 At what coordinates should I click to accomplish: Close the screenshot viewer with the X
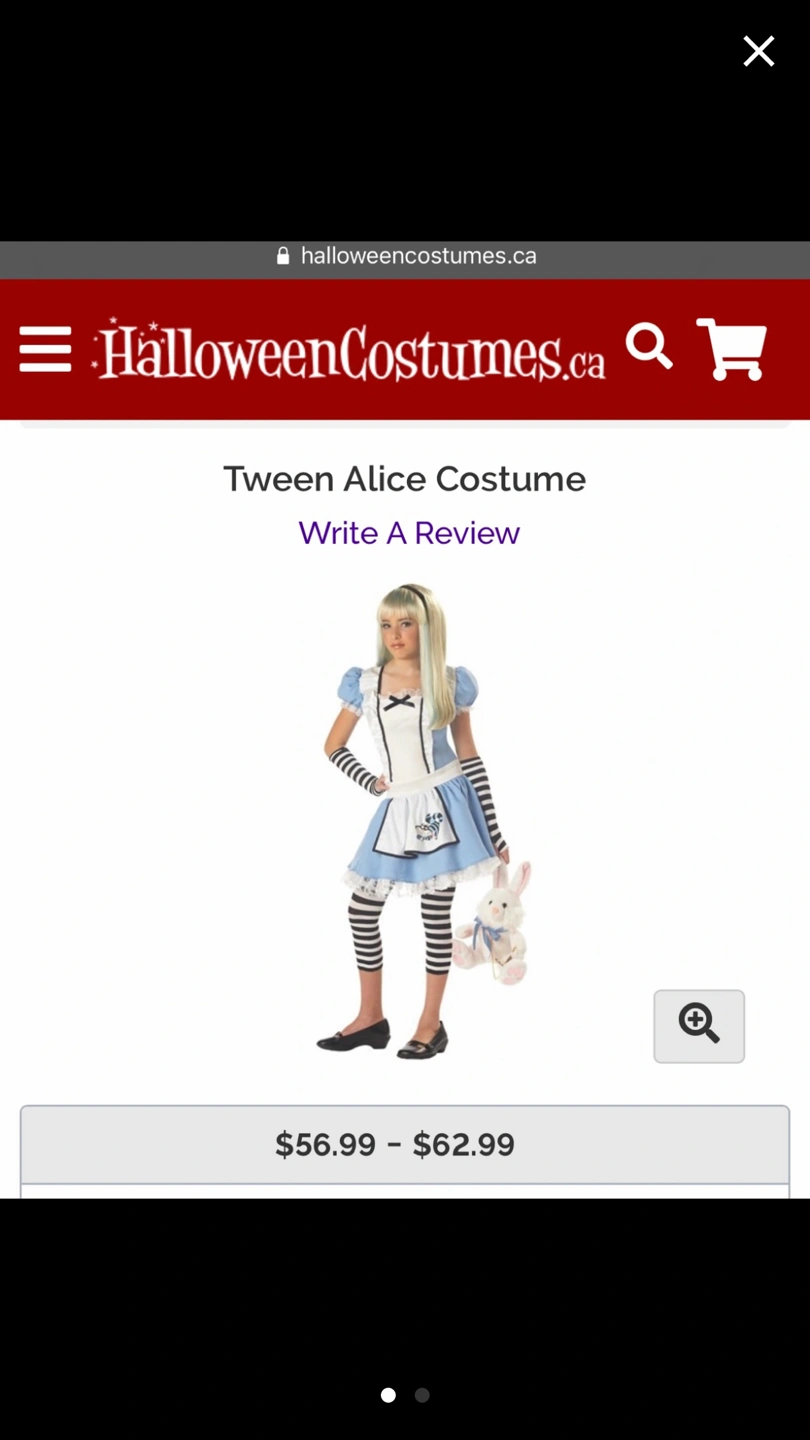(x=759, y=51)
